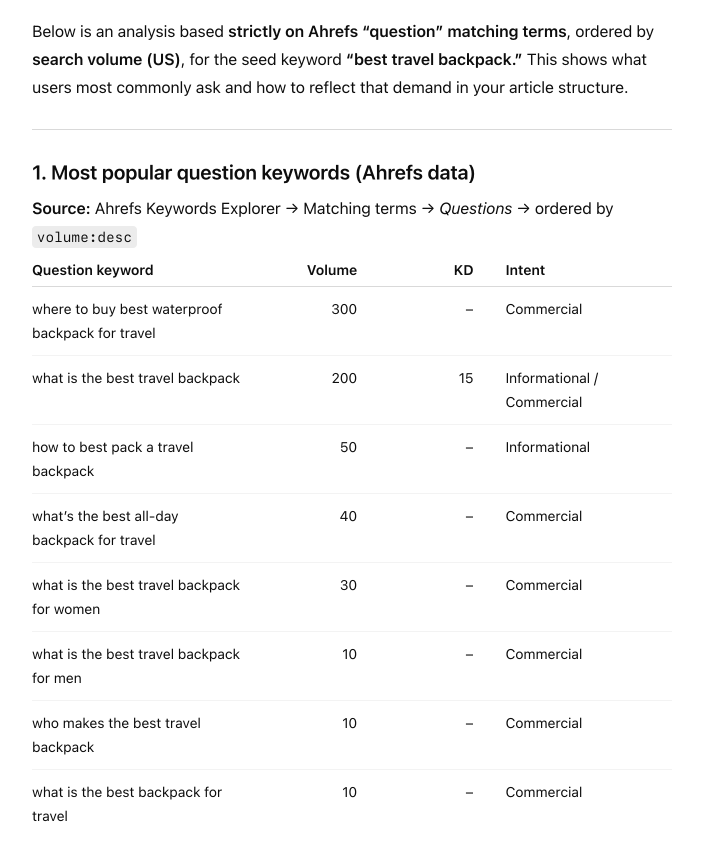This screenshot has height=860, width=706.
Task: Click 'who makes the best travel backpack'
Action: (x=116, y=735)
